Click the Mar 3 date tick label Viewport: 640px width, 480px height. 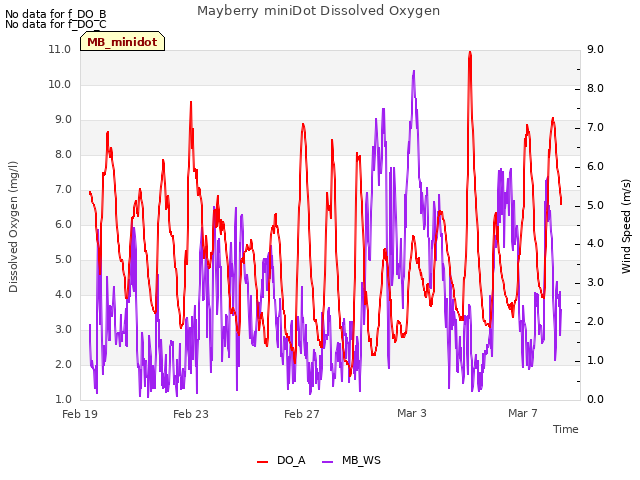pyautogui.click(x=412, y=413)
